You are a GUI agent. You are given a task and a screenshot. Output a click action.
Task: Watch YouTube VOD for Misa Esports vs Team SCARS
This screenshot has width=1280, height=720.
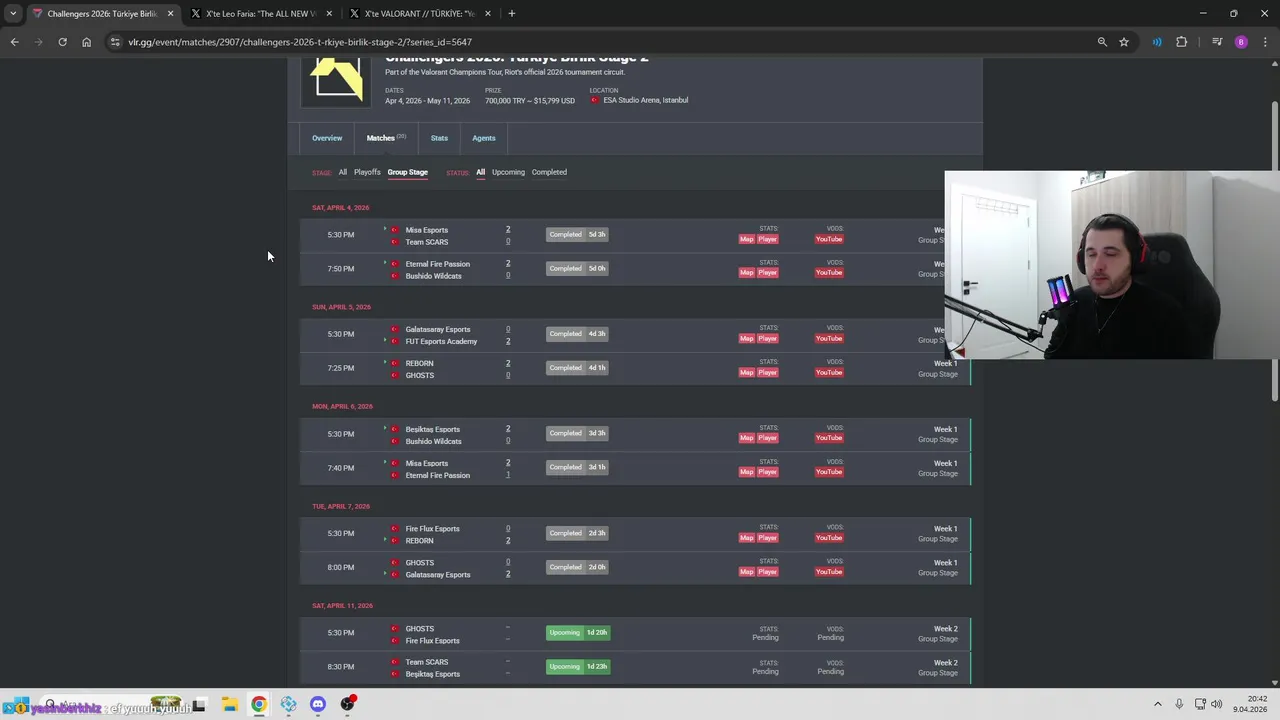(829, 239)
